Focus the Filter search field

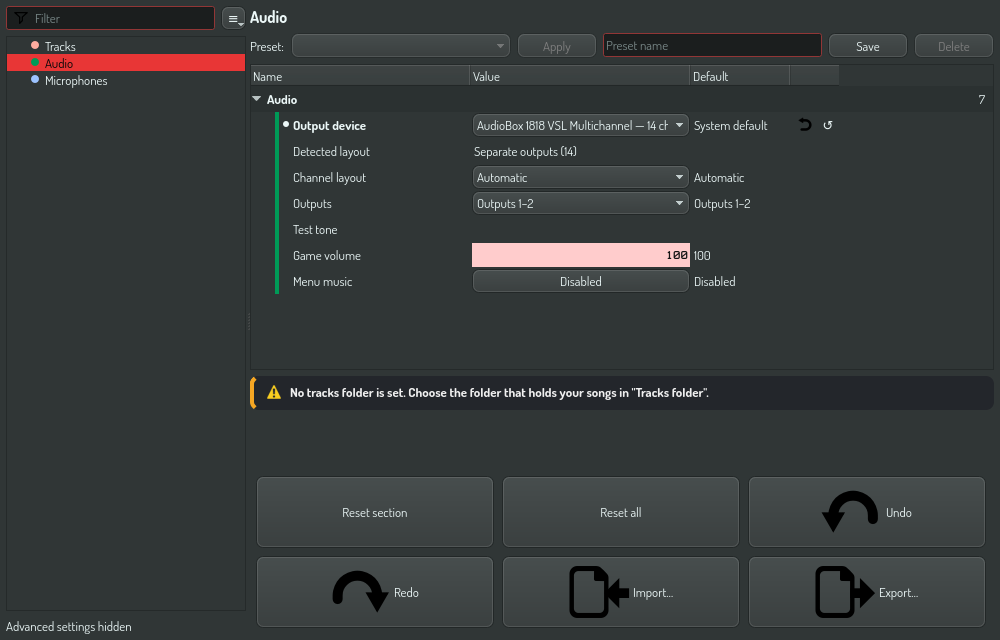click(110, 18)
